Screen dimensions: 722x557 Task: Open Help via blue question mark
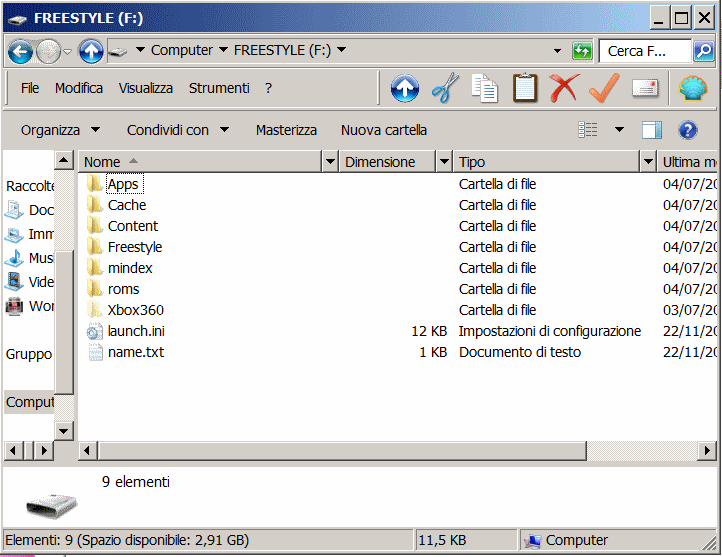pos(687,130)
